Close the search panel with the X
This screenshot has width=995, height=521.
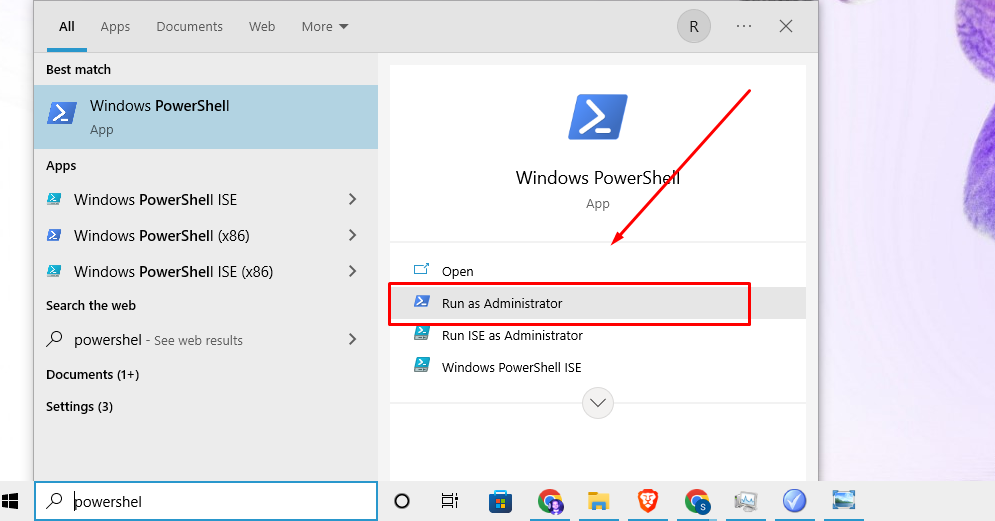(x=786, y=27)
